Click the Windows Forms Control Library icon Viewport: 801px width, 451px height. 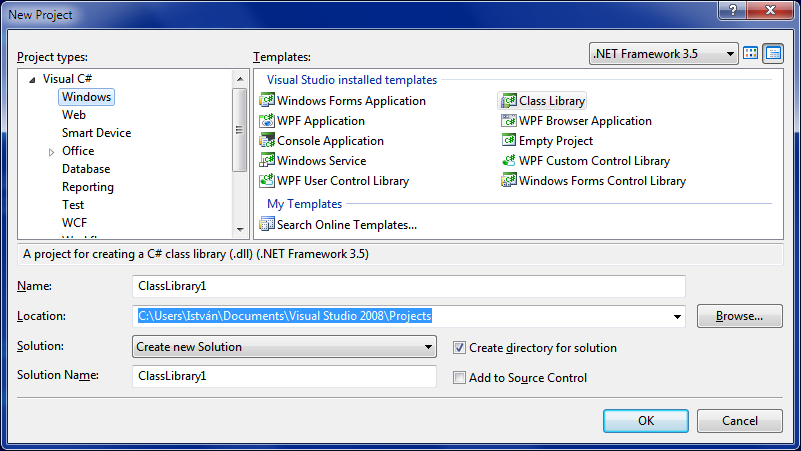click(508, 180)
